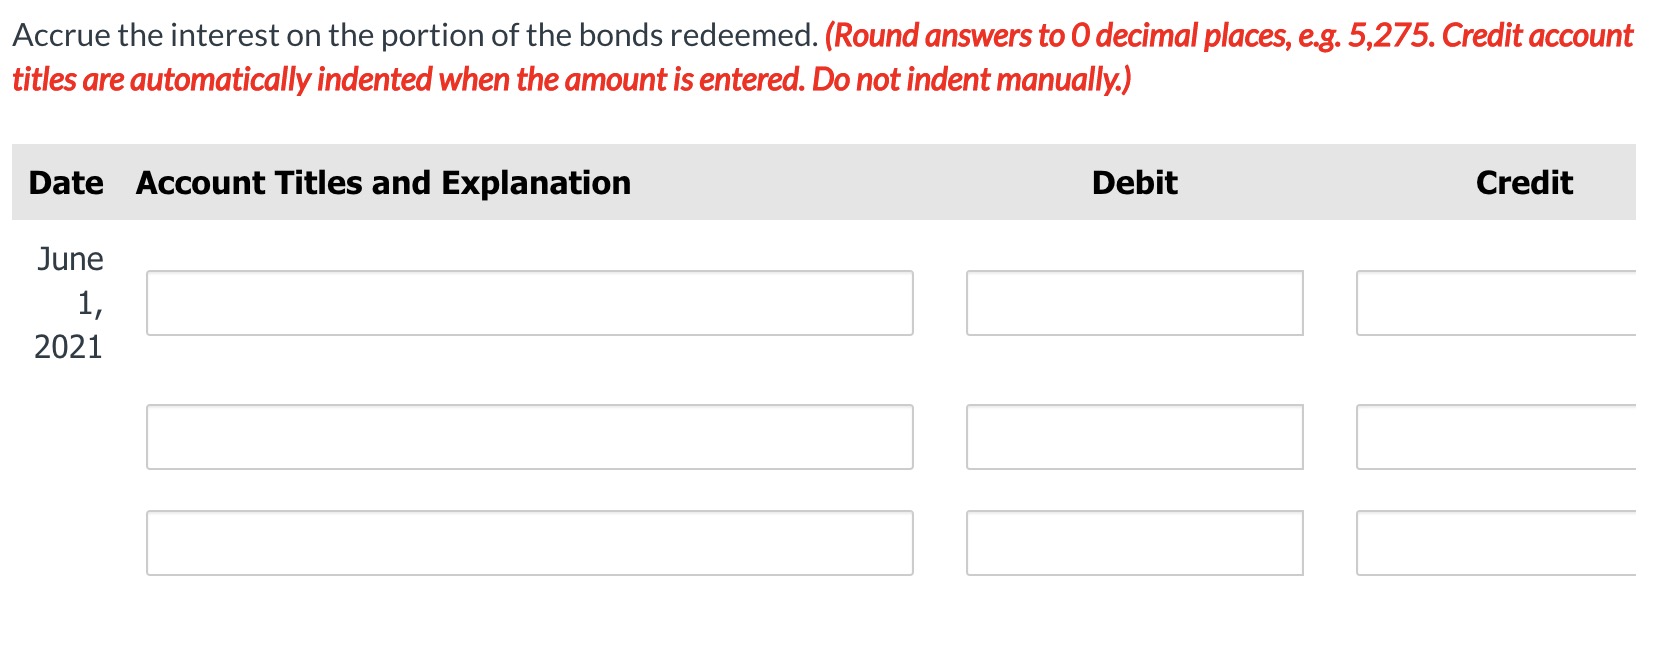Click the bottom account explanation field
Screen dimensions: 1668x650
528,543
